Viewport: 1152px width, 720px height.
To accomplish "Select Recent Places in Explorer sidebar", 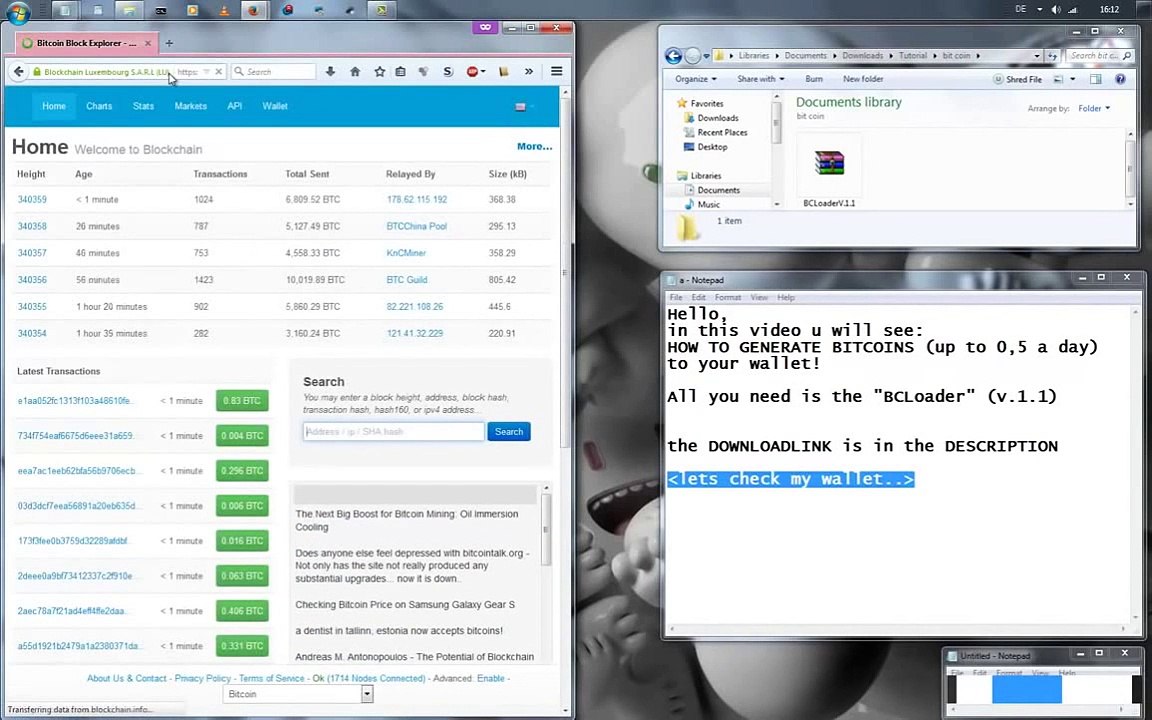I will click(722, 132).
